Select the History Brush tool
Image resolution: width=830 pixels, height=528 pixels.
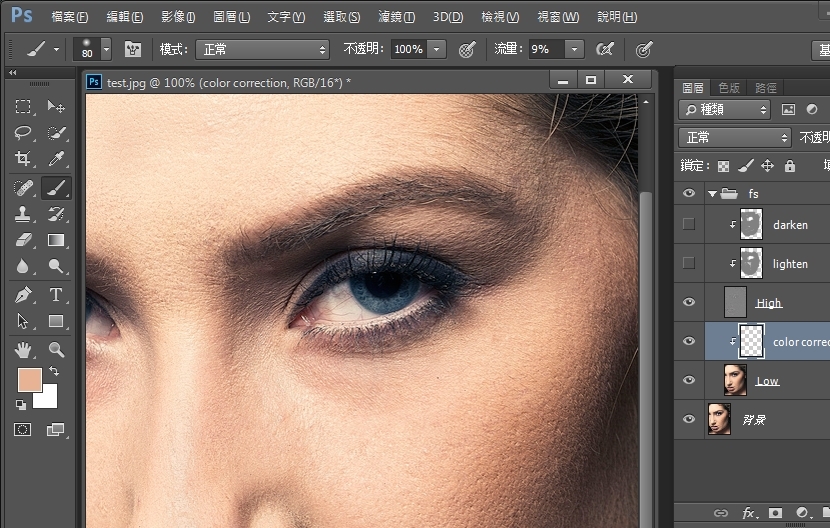pos(56,214)
